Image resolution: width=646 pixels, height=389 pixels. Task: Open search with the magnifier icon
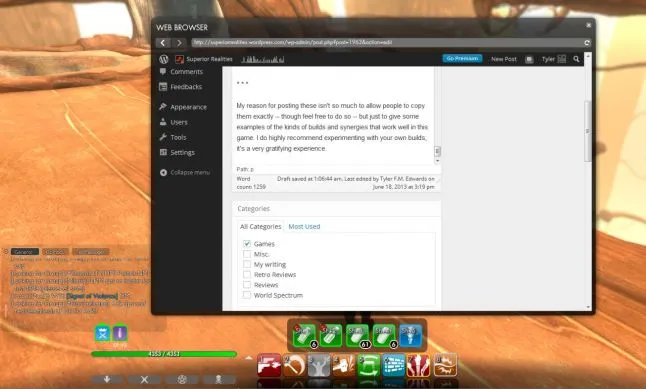576,59
